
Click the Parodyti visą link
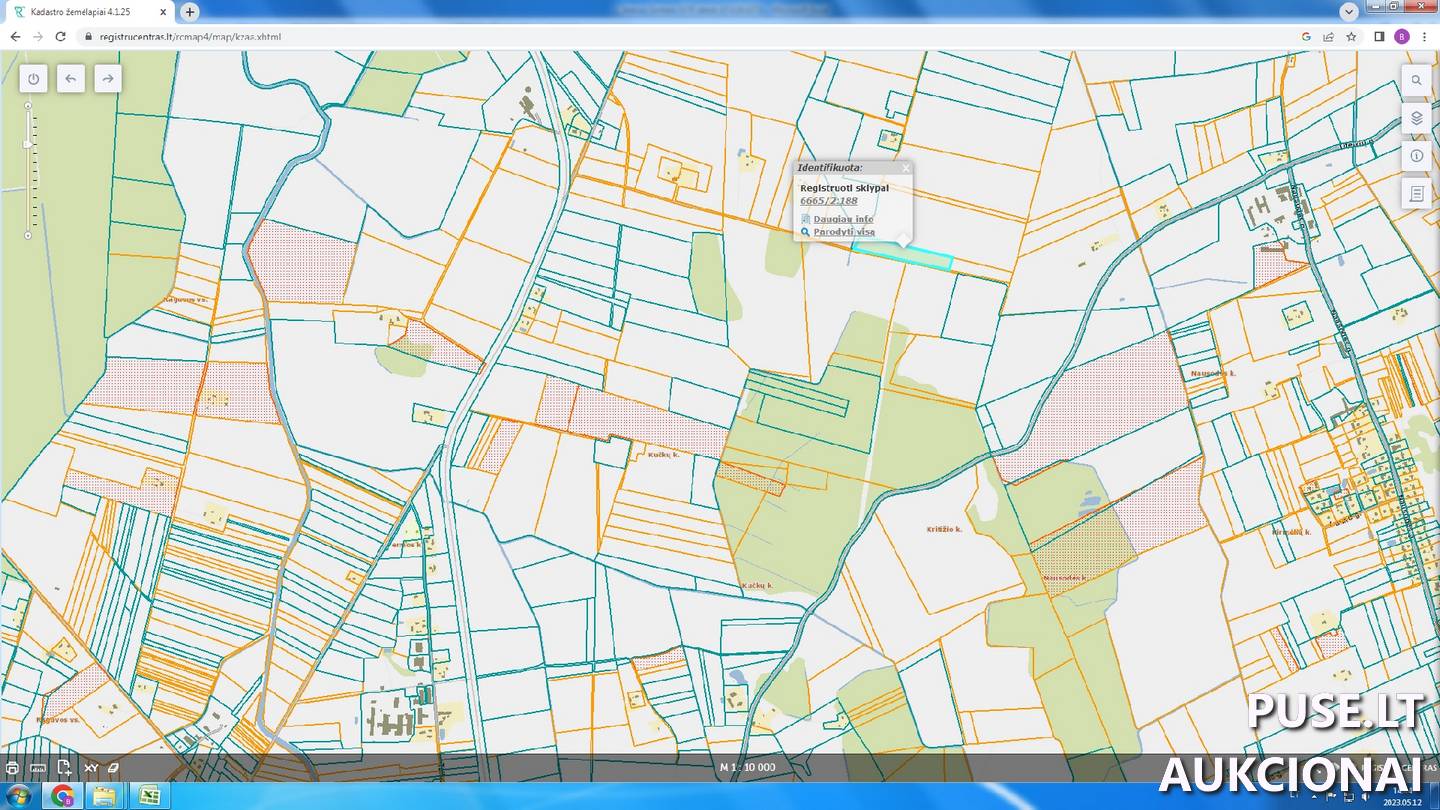click(x=844, y=232)
